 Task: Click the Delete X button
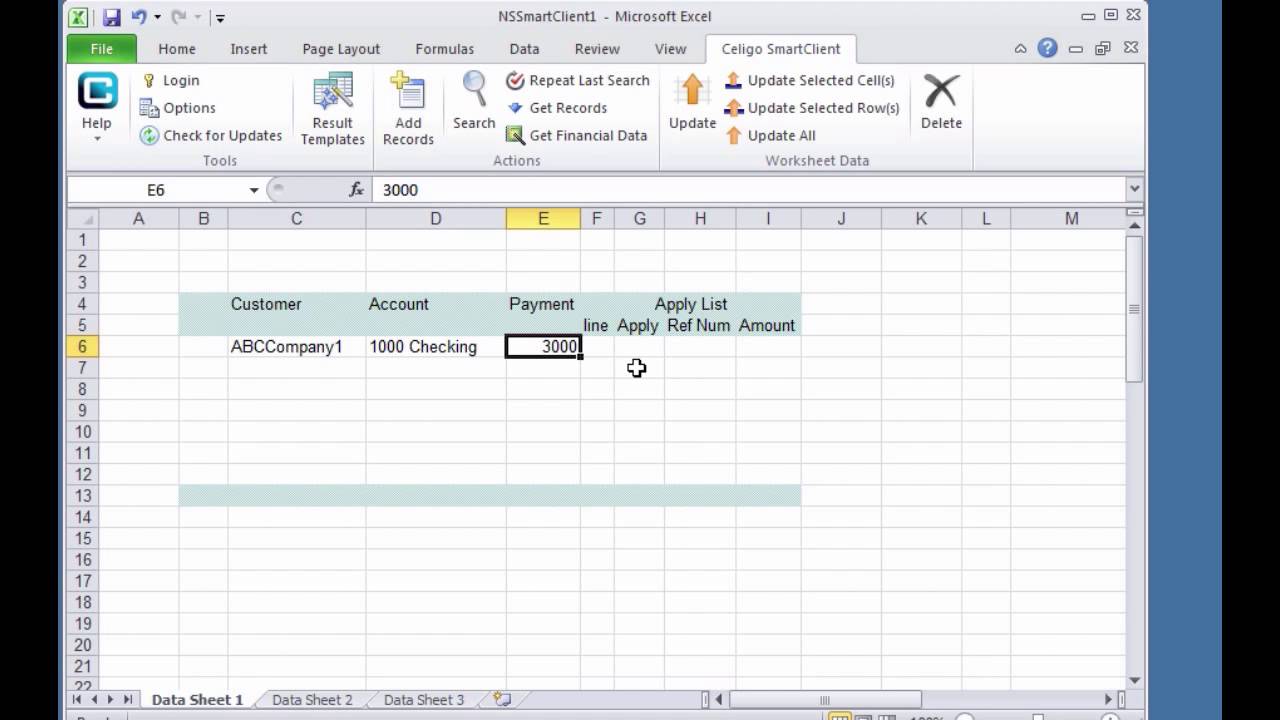[x=941, y=100]
